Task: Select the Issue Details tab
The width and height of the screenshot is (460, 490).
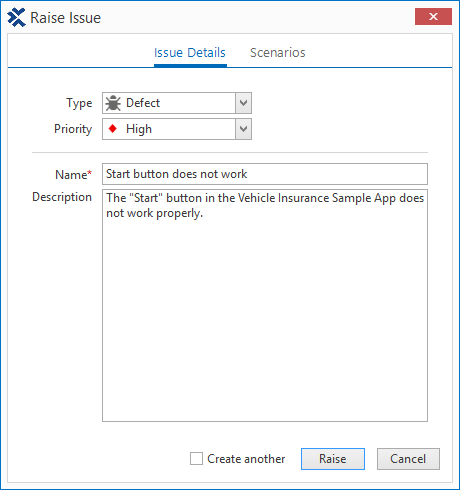Action: pyautogui.click(x=190, y=53)
